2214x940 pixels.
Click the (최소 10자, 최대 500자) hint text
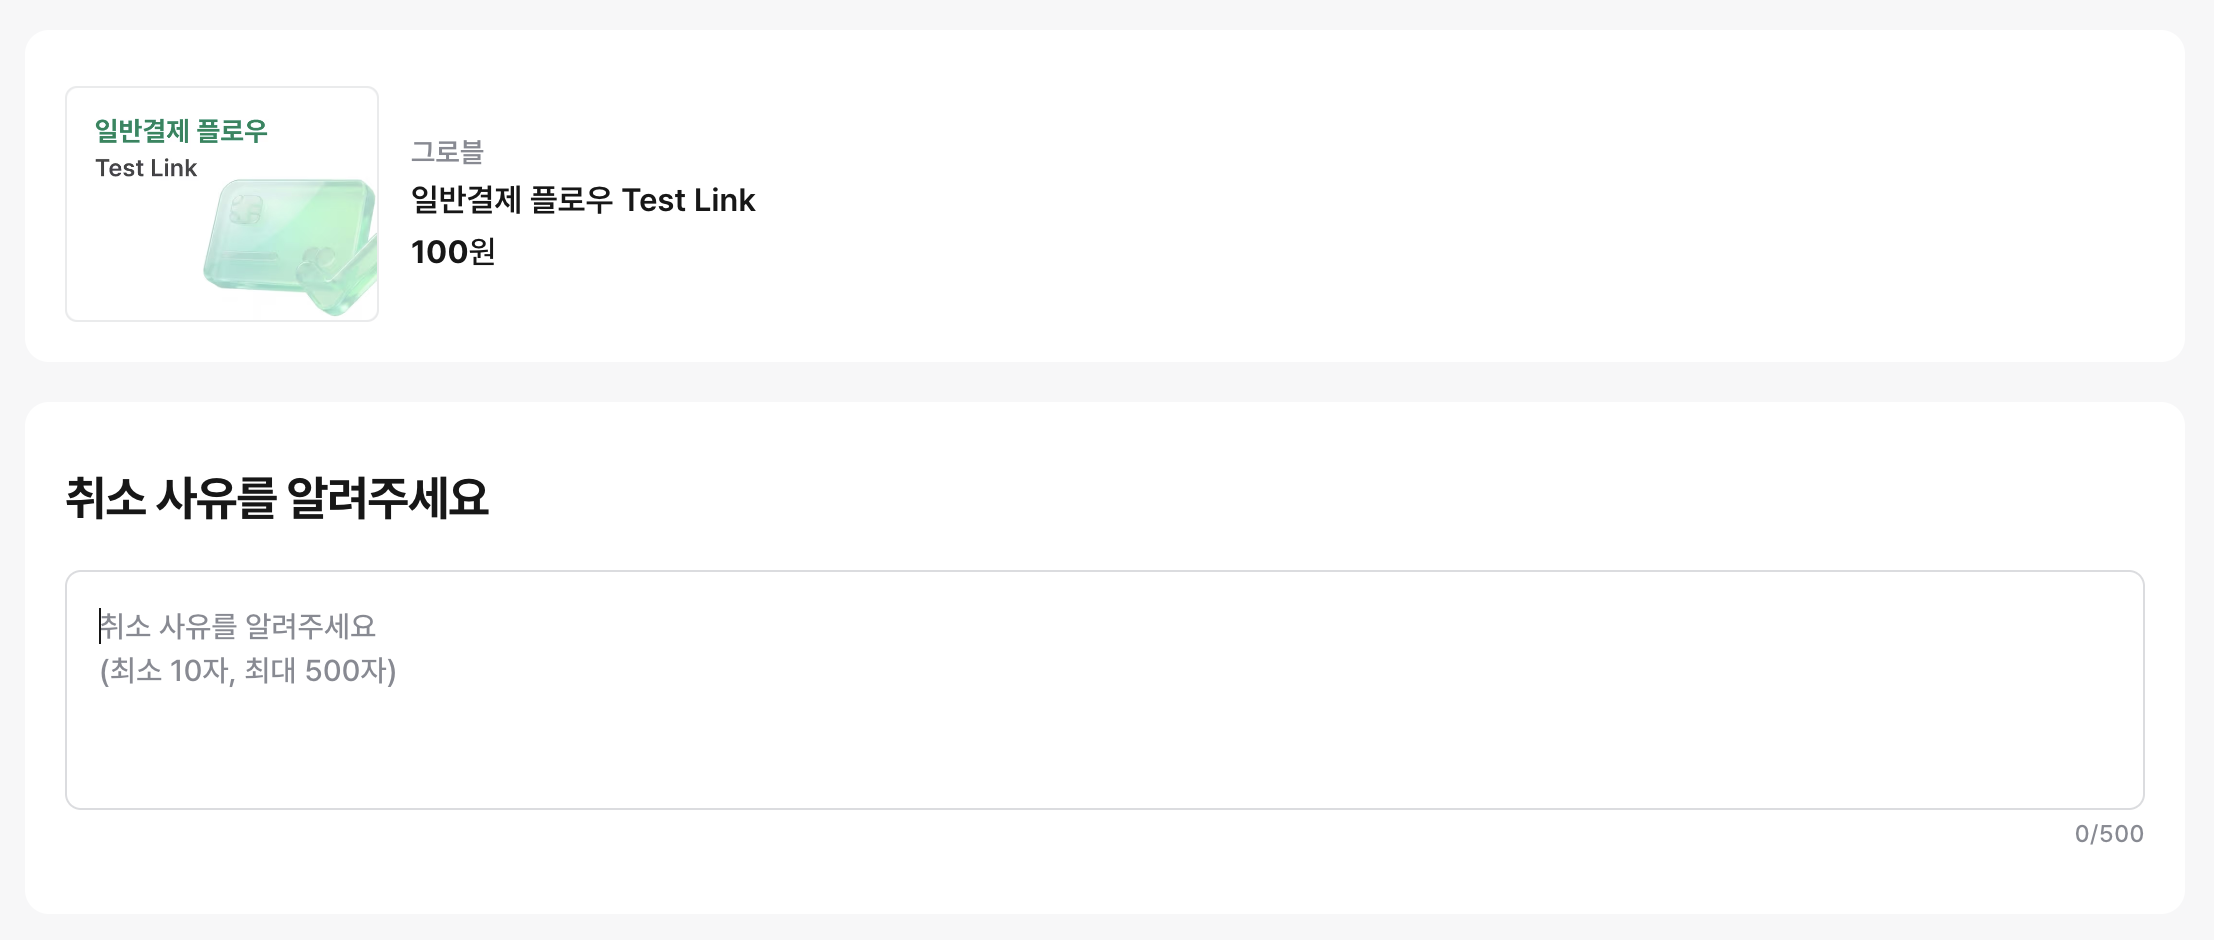248,670
